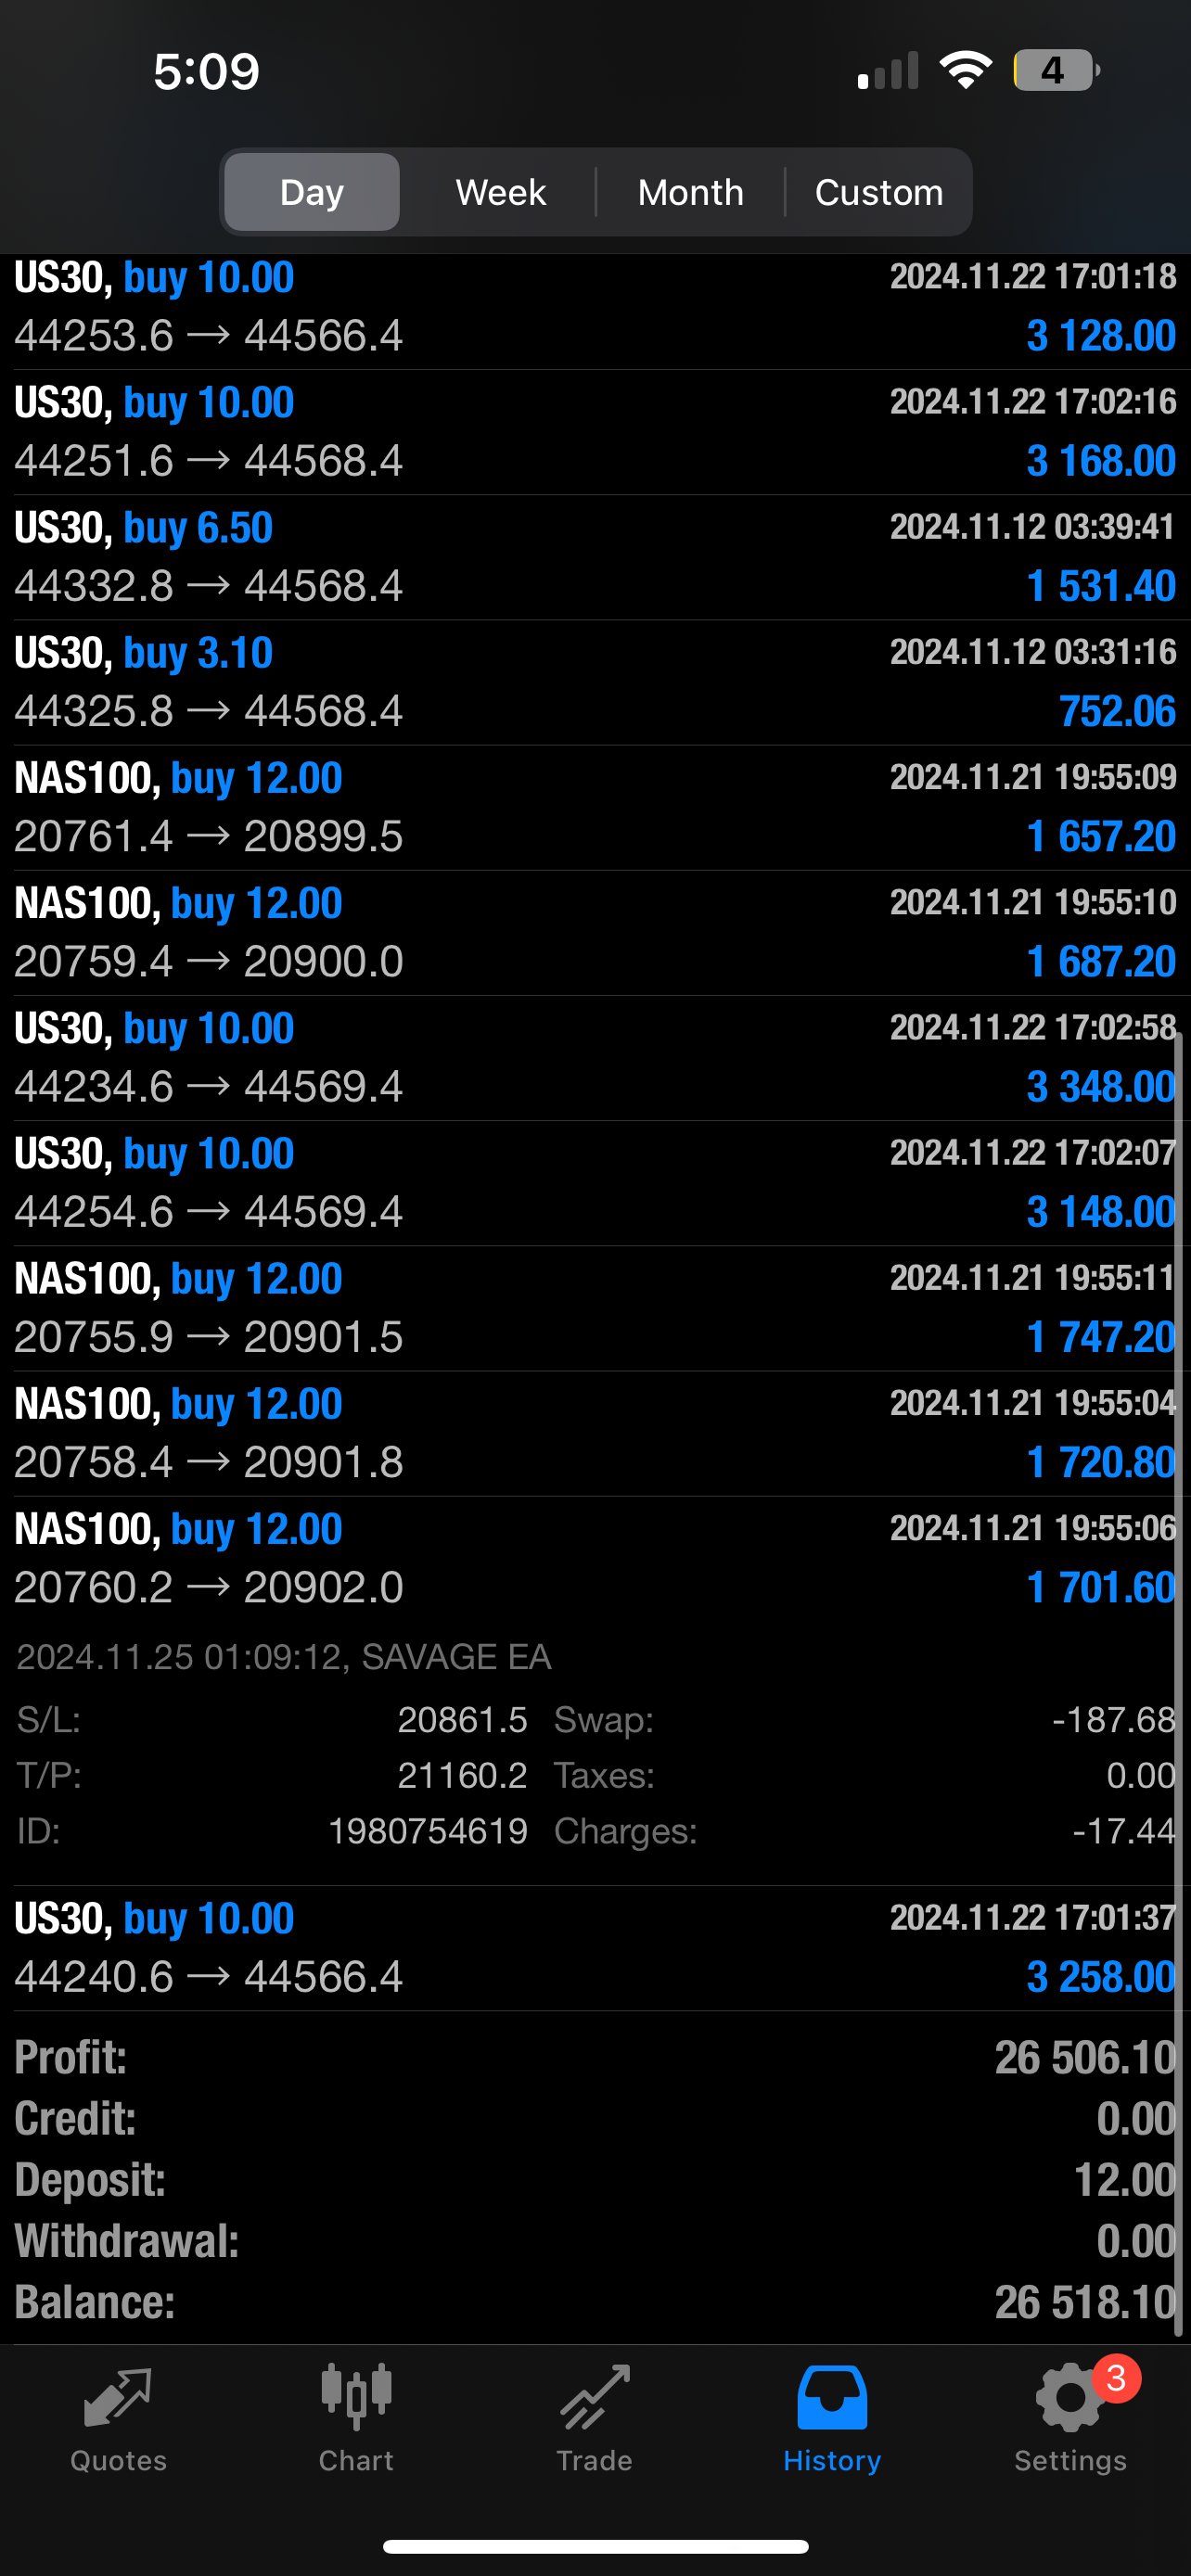Expand NAS100 trade with profit 1 657.20
1191x2576 pixels.
point(595,807)
